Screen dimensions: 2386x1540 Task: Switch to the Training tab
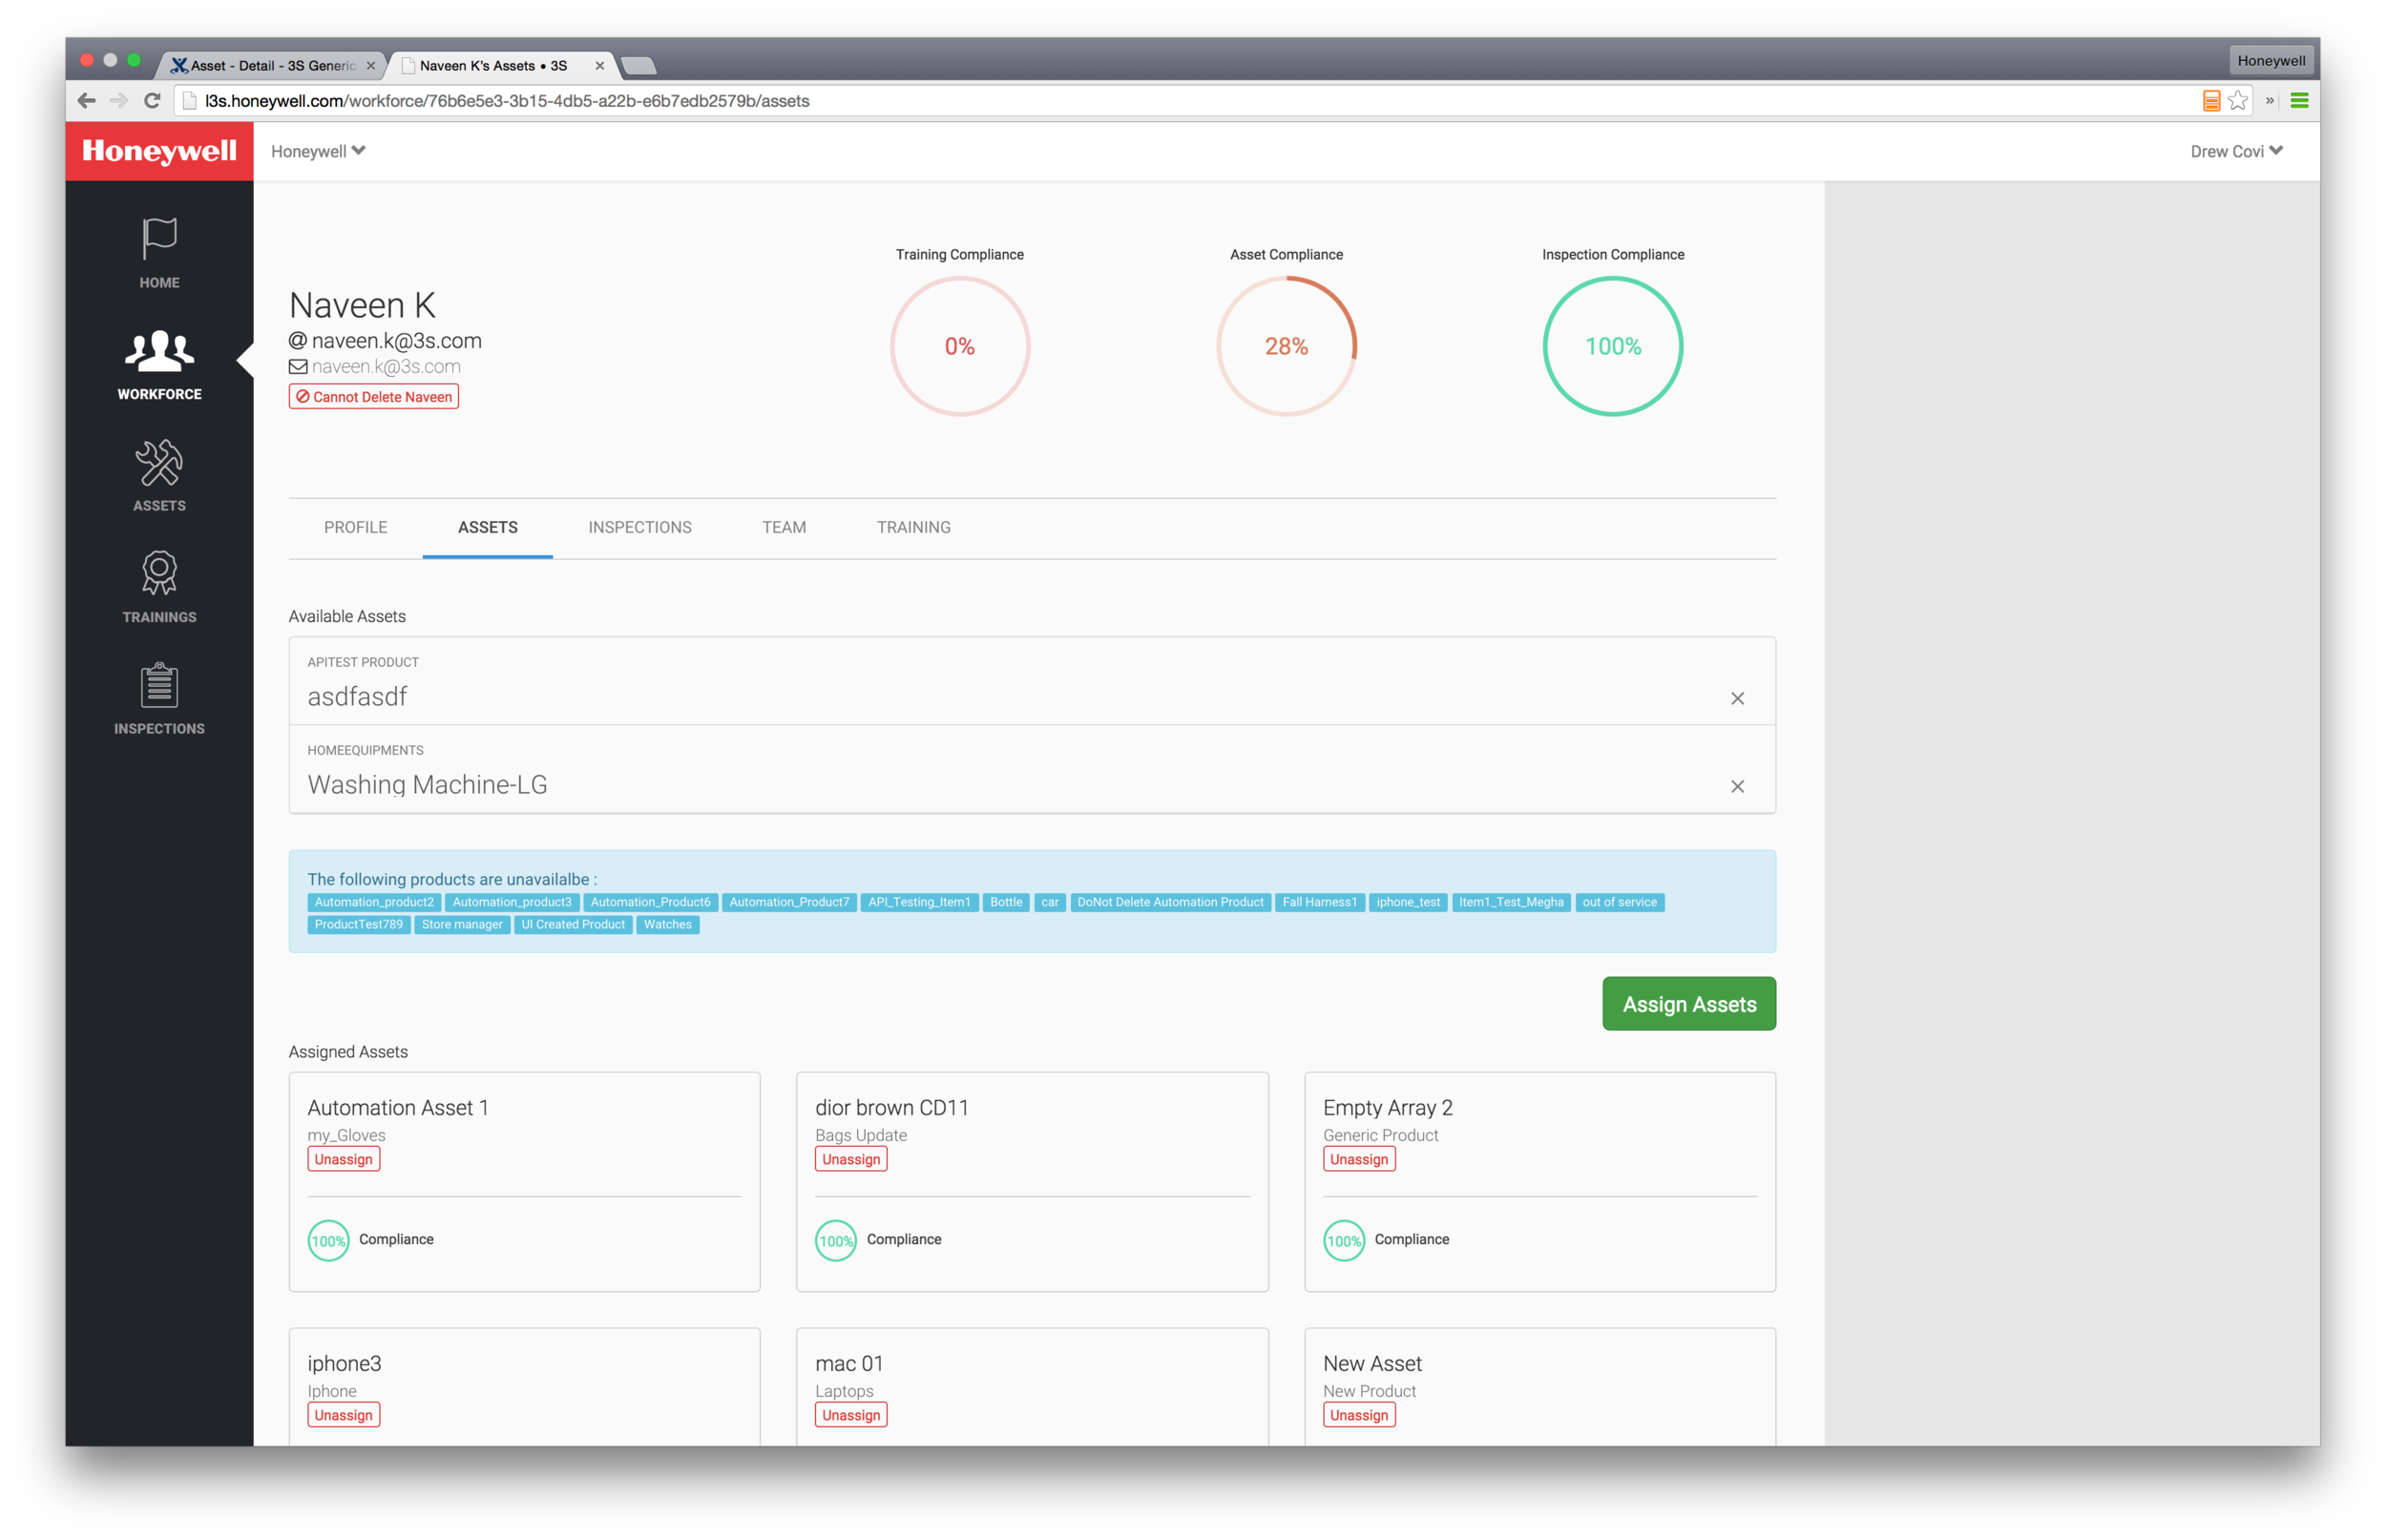click(913, 527)
